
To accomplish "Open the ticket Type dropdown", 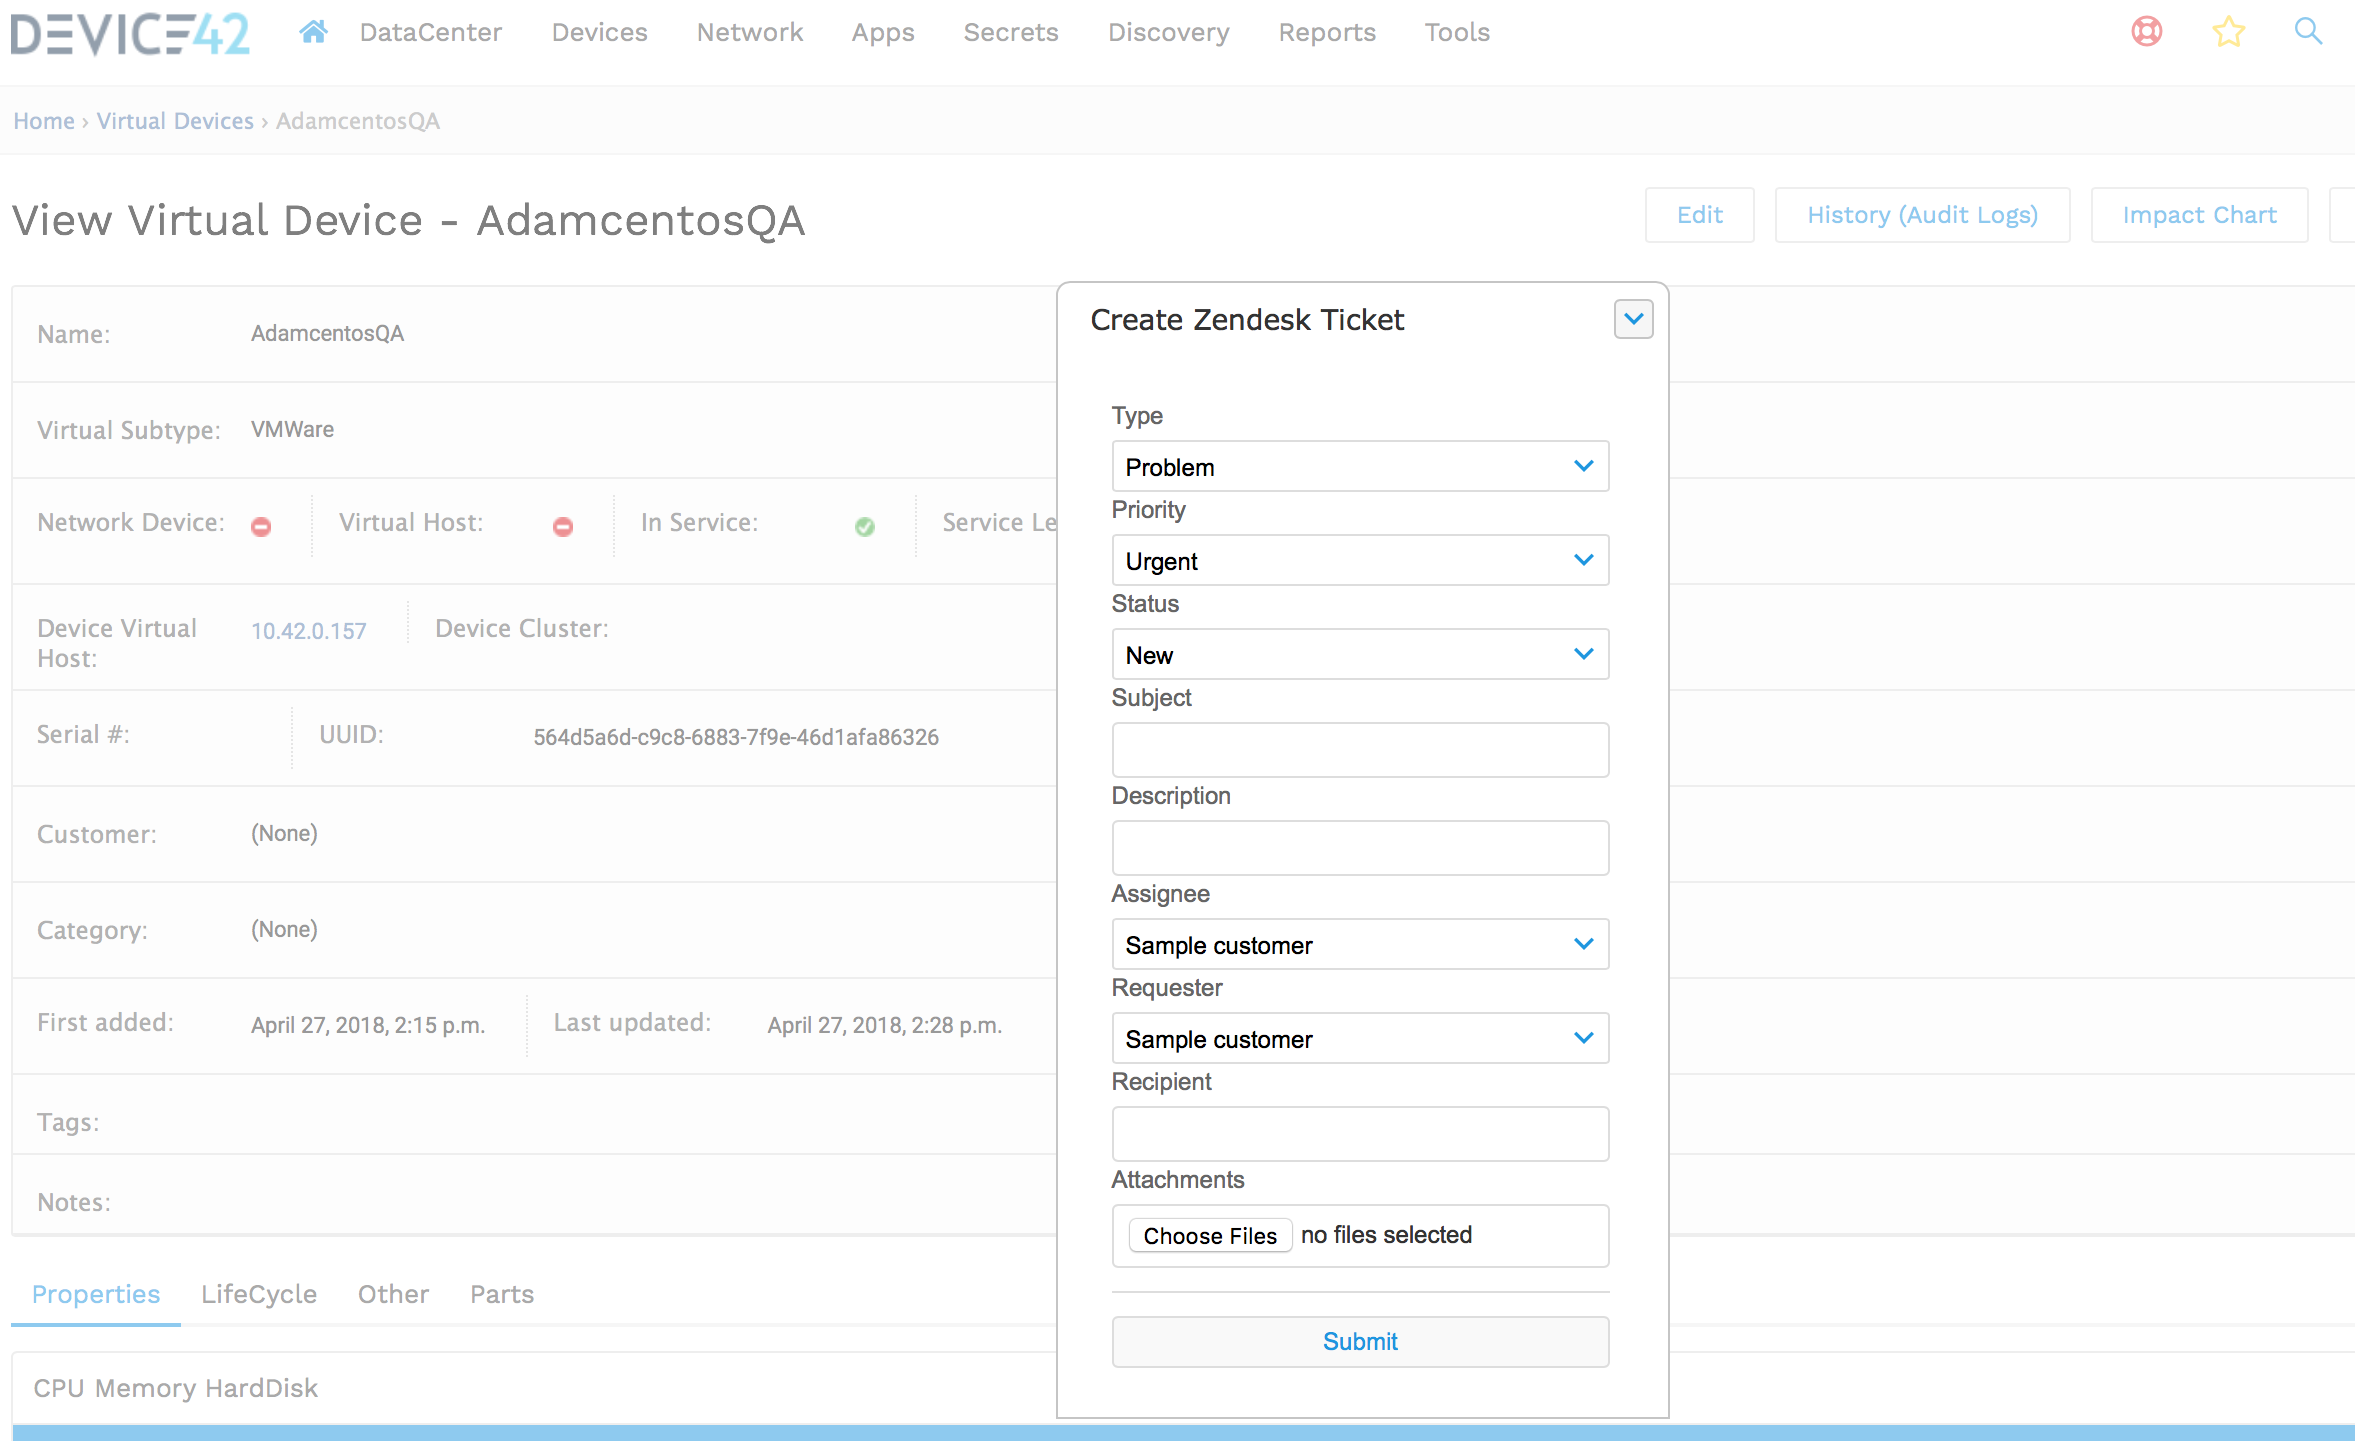I will tap(1359, 466).
